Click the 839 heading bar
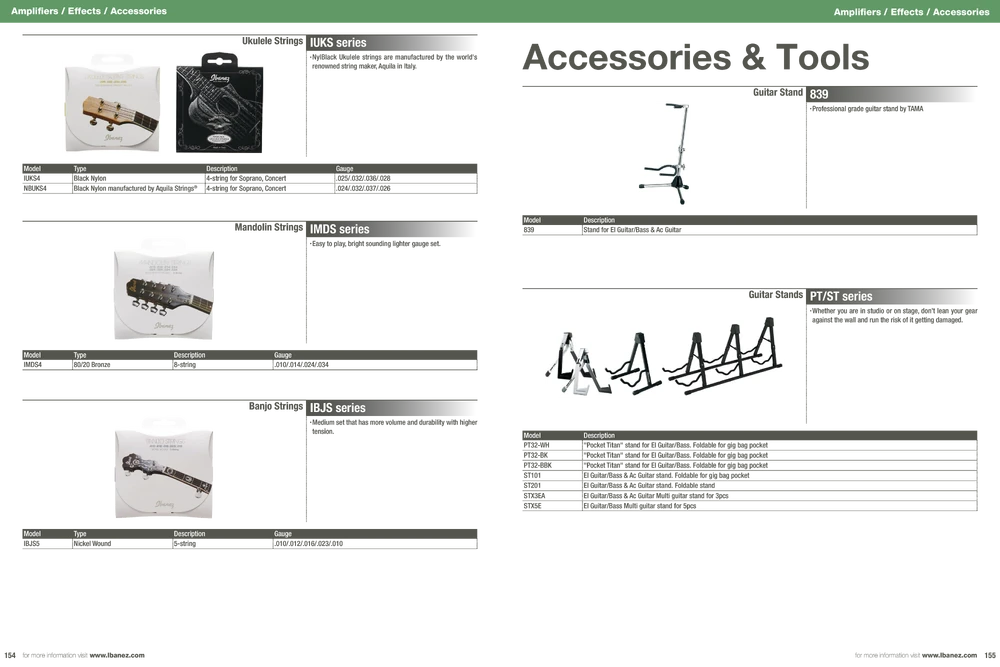This screenshot has width=1000, height=667. pos(892,94)
